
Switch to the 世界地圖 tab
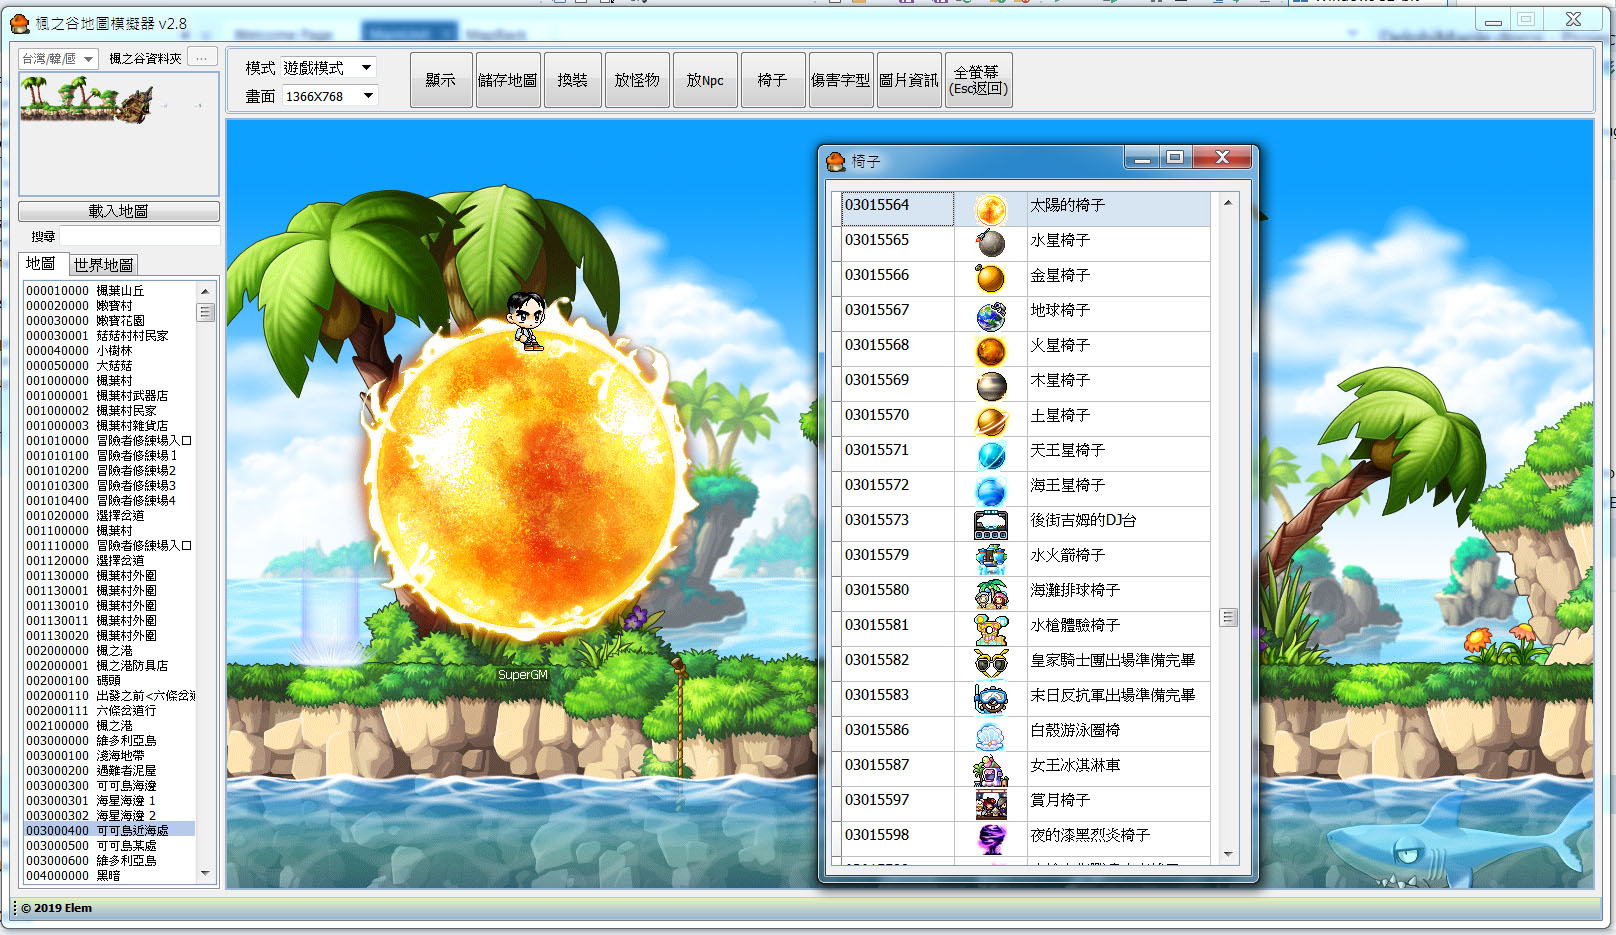point(104,265)
